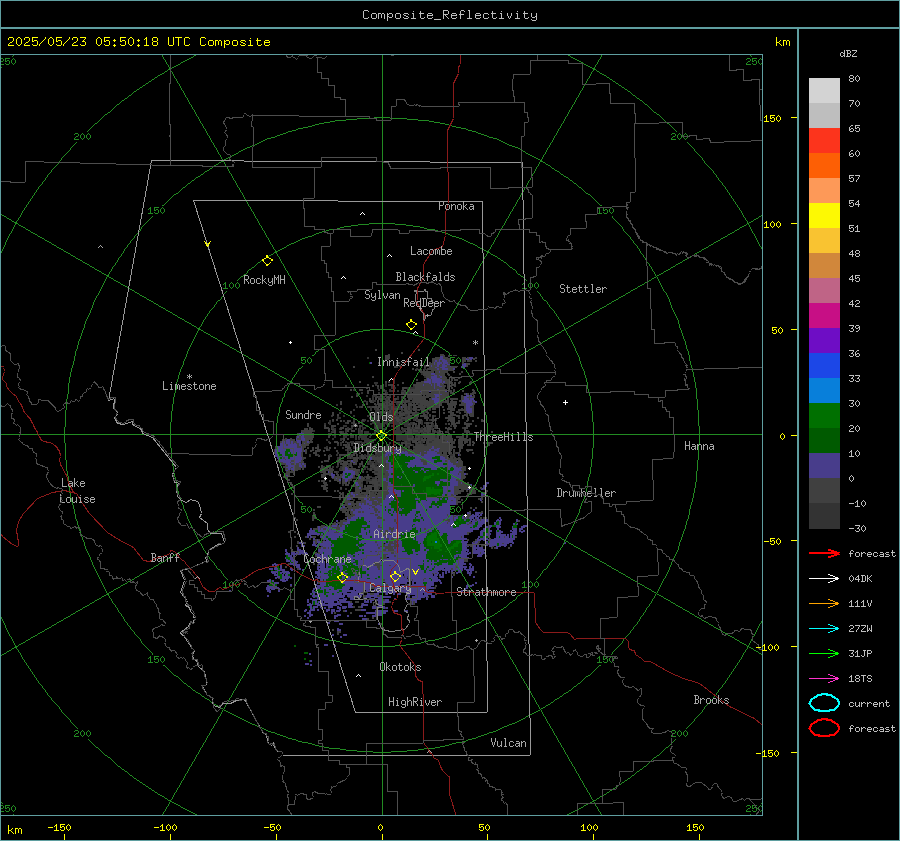Screen dimensions: 900x841
Task: Click the yellow diamond marker below RedDeer
Action: pyautogui.click(x=412, y=325)
